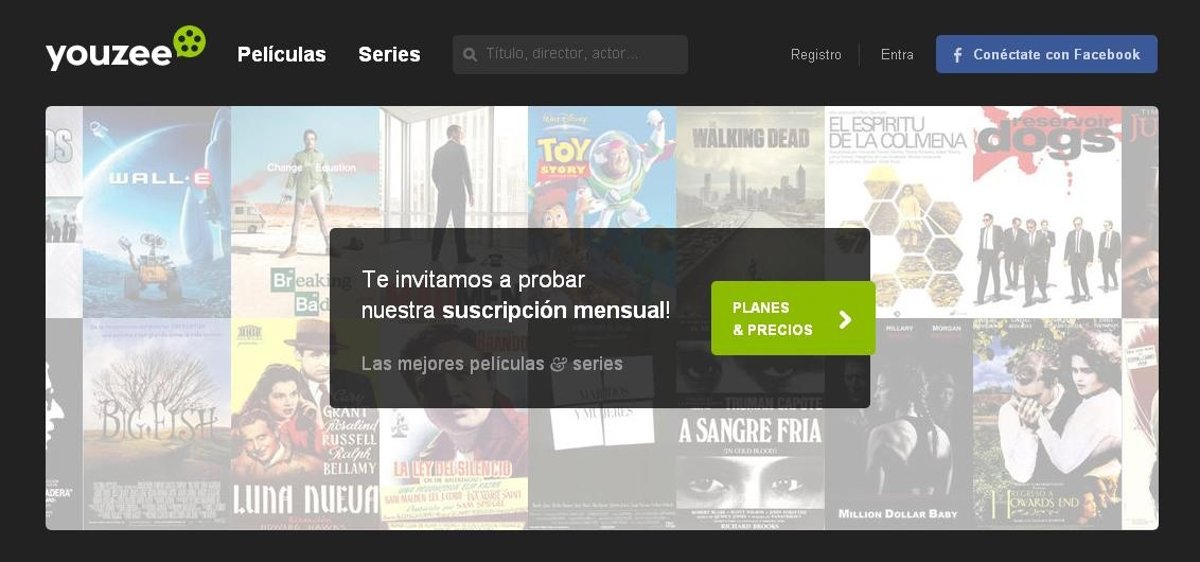Choose the Toy Story poster
1200x562 pixels.
click(x=602, y=168)
